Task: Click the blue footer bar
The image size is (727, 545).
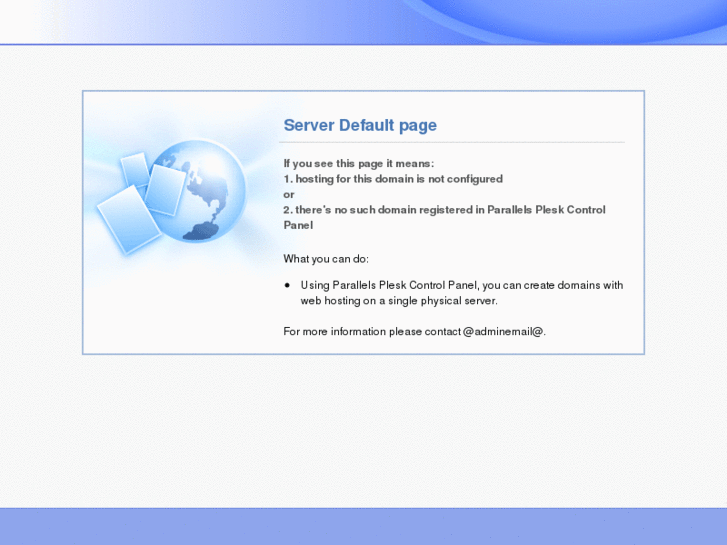Action: point(364,526)
